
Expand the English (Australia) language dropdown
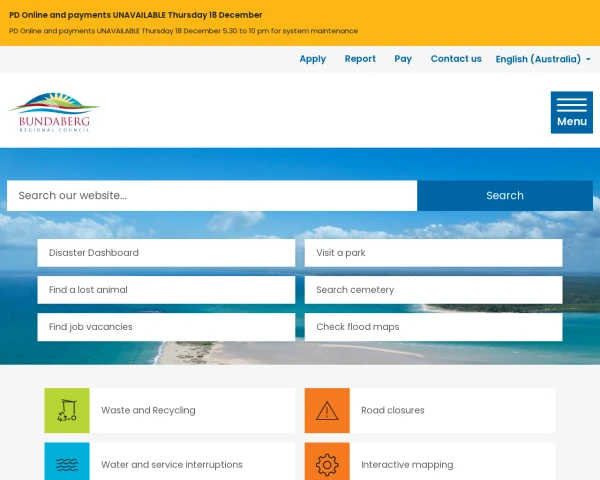click(543, 59)
